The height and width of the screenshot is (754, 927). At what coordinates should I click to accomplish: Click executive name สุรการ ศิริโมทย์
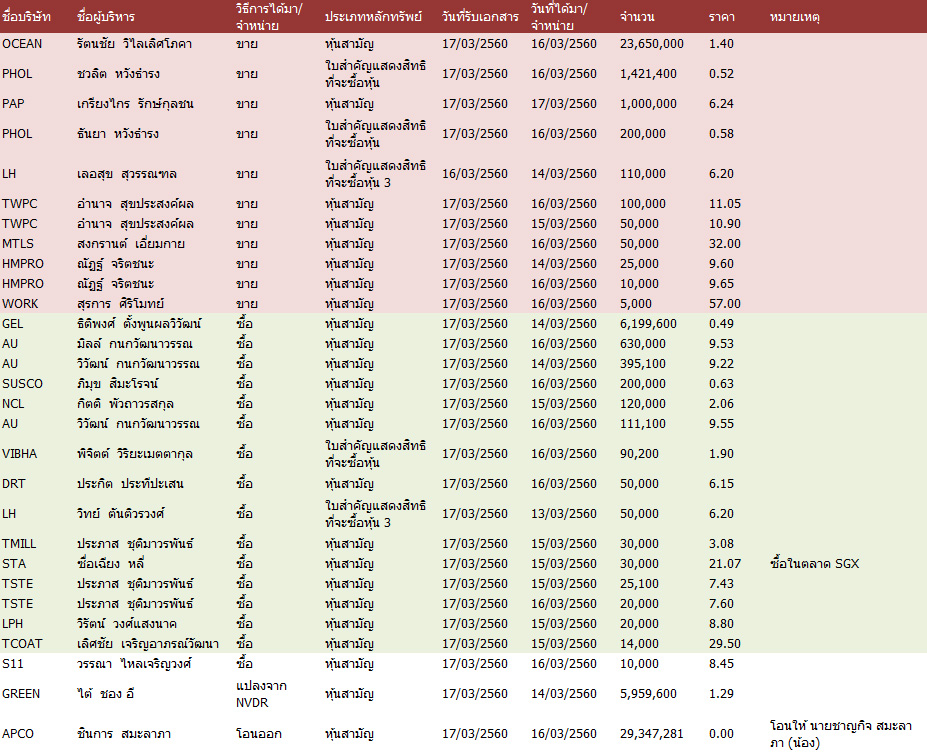click(x=121, y=303)
